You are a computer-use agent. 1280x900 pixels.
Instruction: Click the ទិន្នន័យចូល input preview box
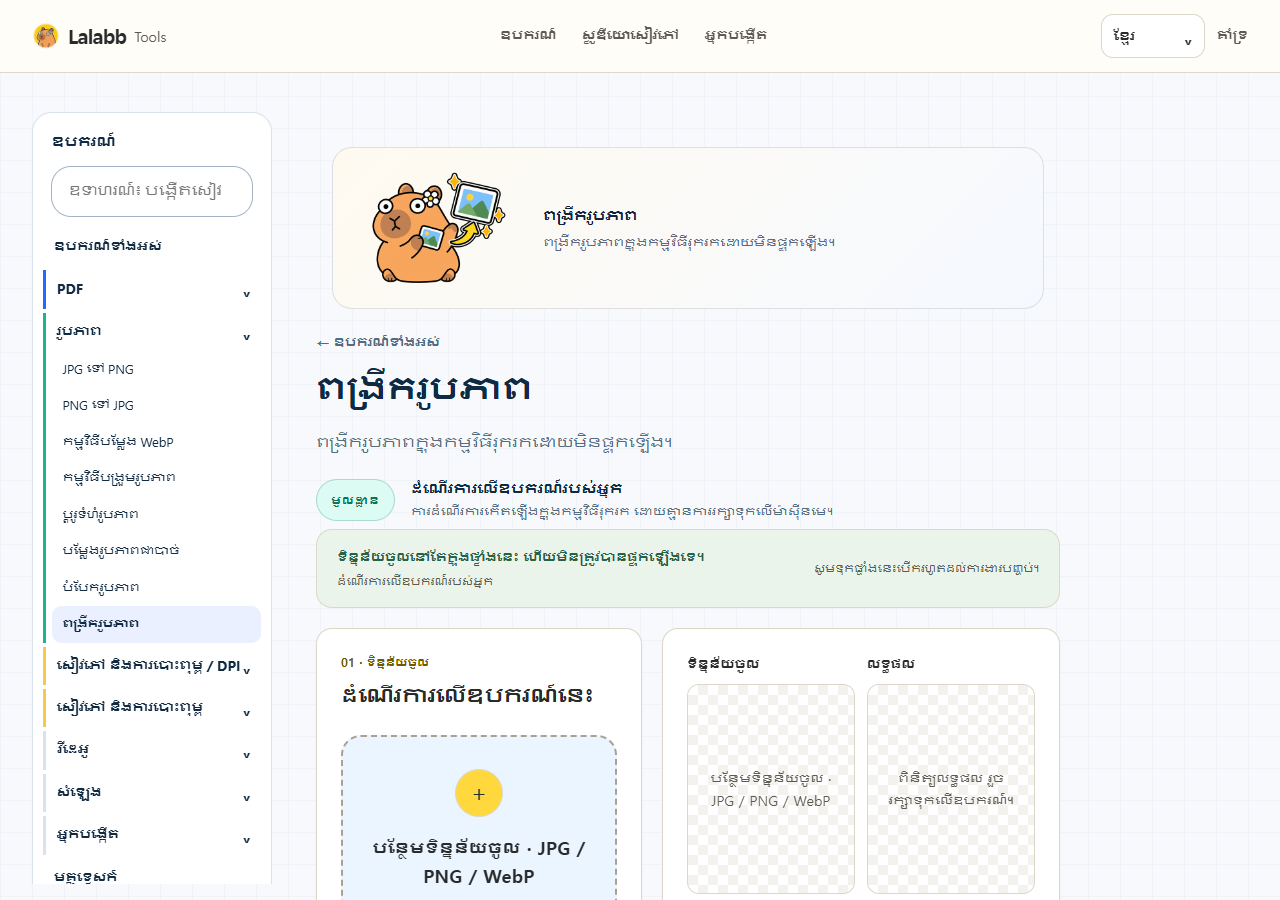(771, 789)
